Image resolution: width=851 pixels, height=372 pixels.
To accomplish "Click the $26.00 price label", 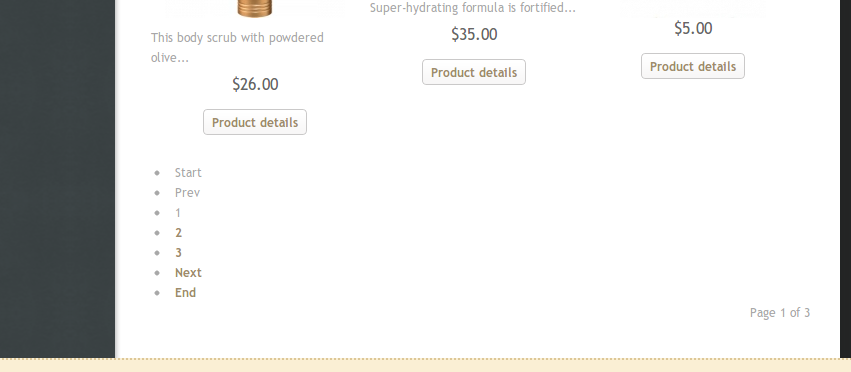I will [x=255, y=84].
